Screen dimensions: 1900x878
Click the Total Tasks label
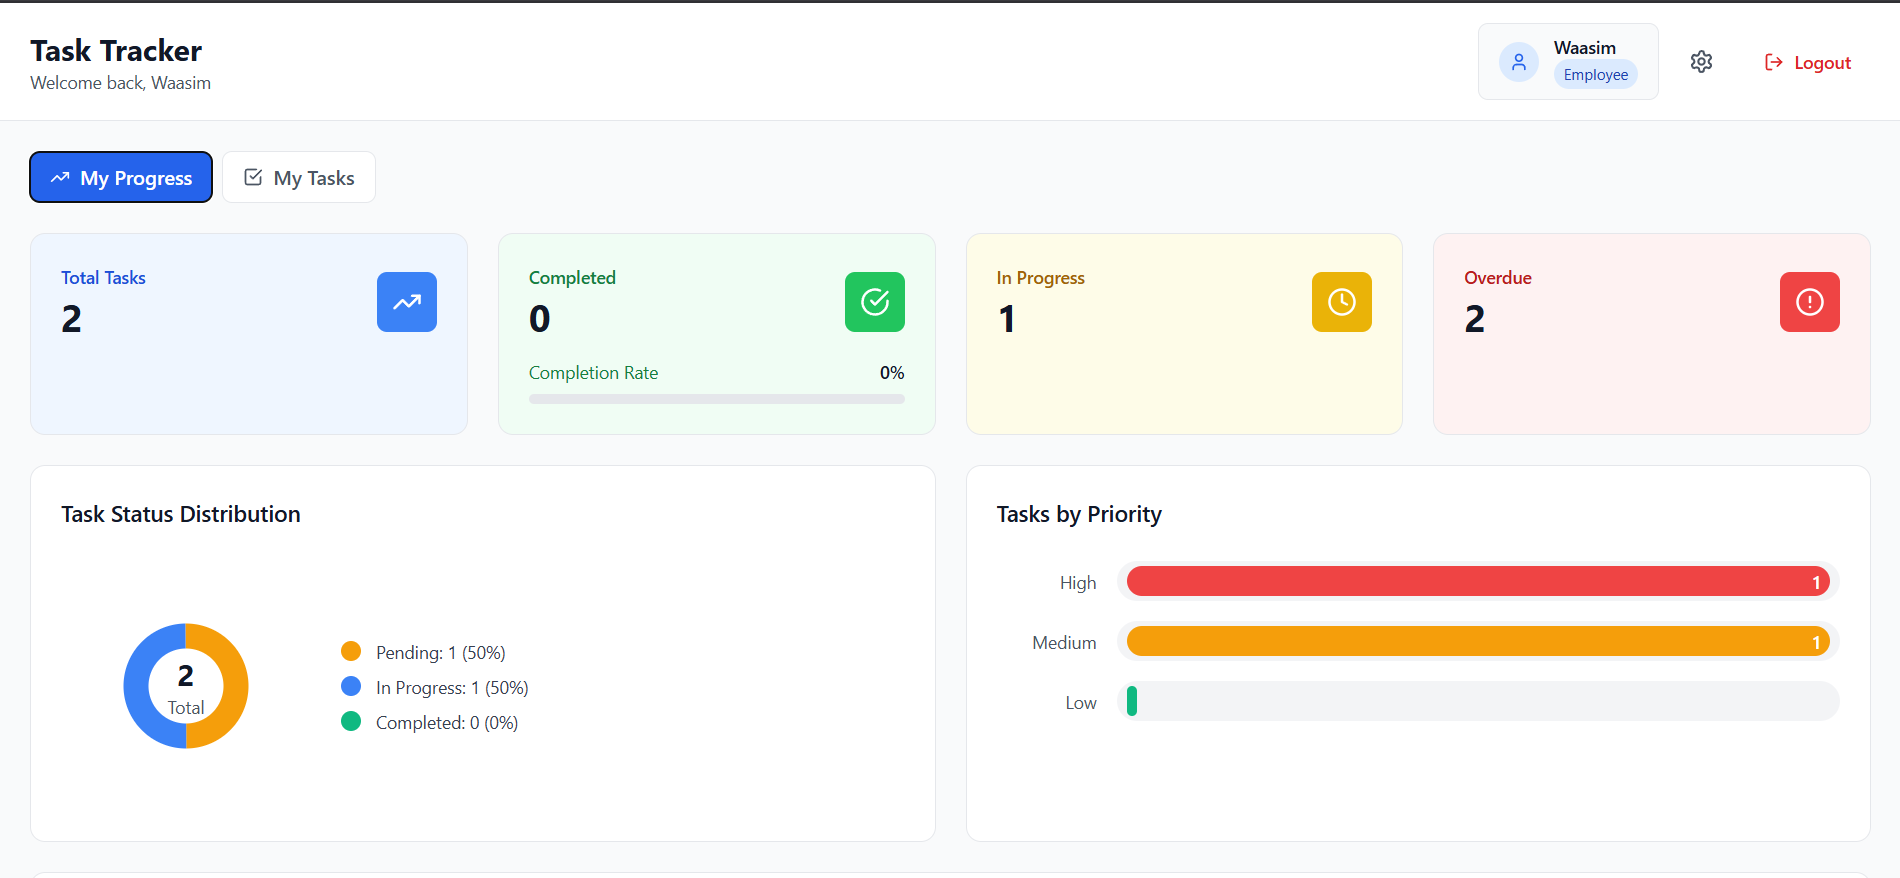click(x=103, y=278)
